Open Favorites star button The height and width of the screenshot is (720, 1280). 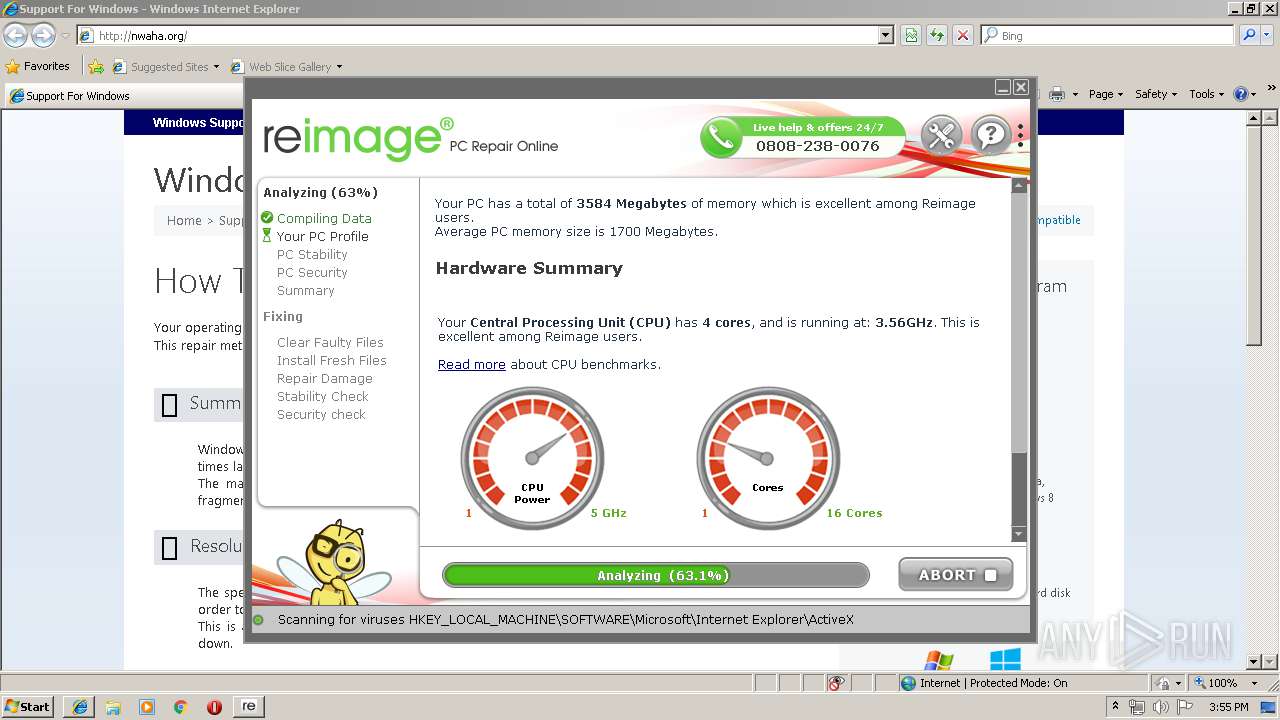(x=13, y=67)
